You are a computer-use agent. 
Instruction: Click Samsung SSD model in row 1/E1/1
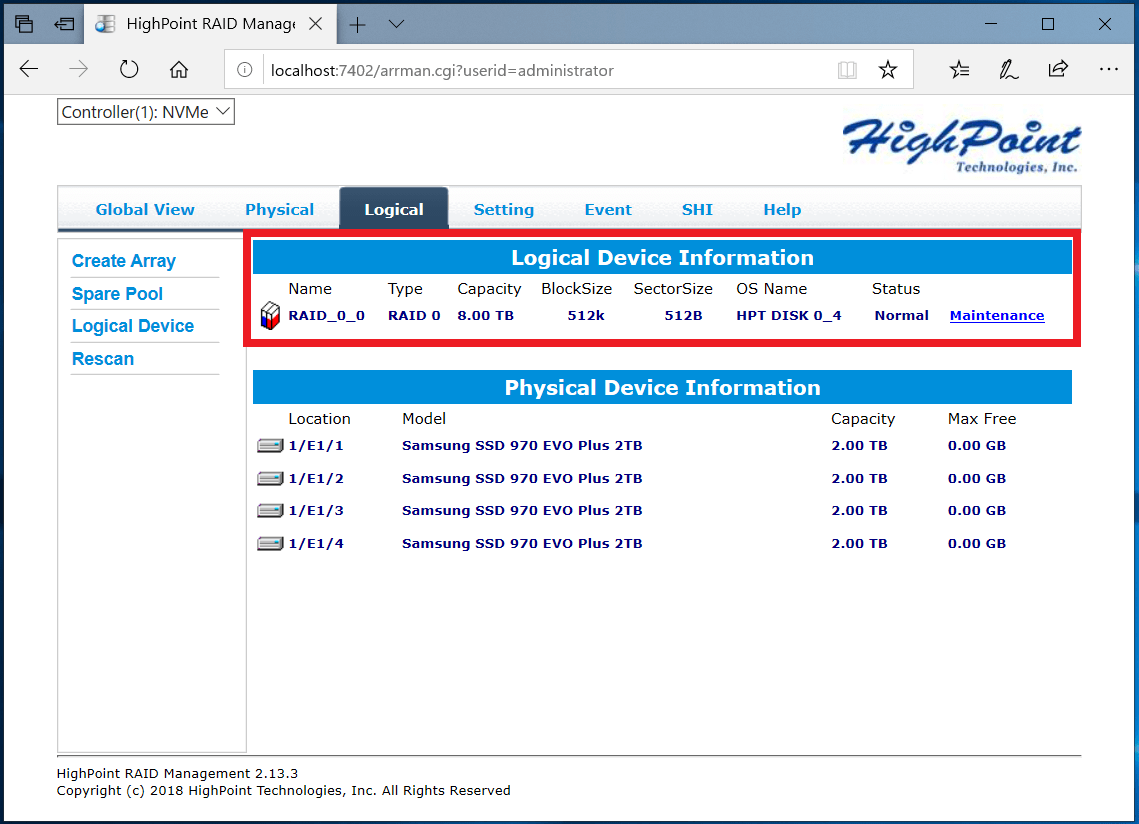[x=522, y=445]
